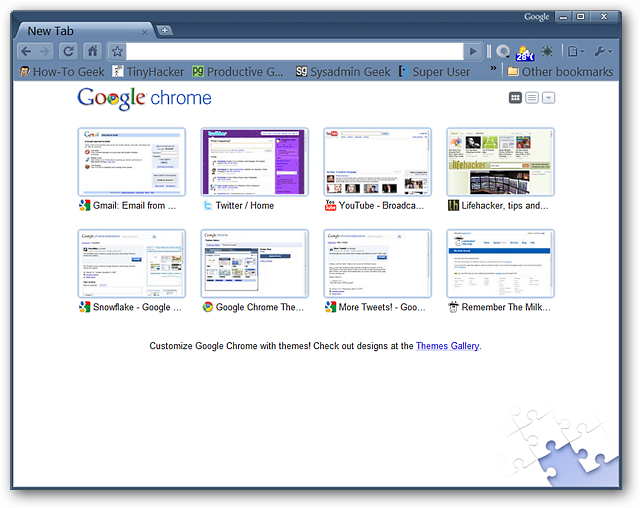Image resolution: width=640 pixels, height=508 pixels.
Task: Reload the current page
Action: pos(69,51)
